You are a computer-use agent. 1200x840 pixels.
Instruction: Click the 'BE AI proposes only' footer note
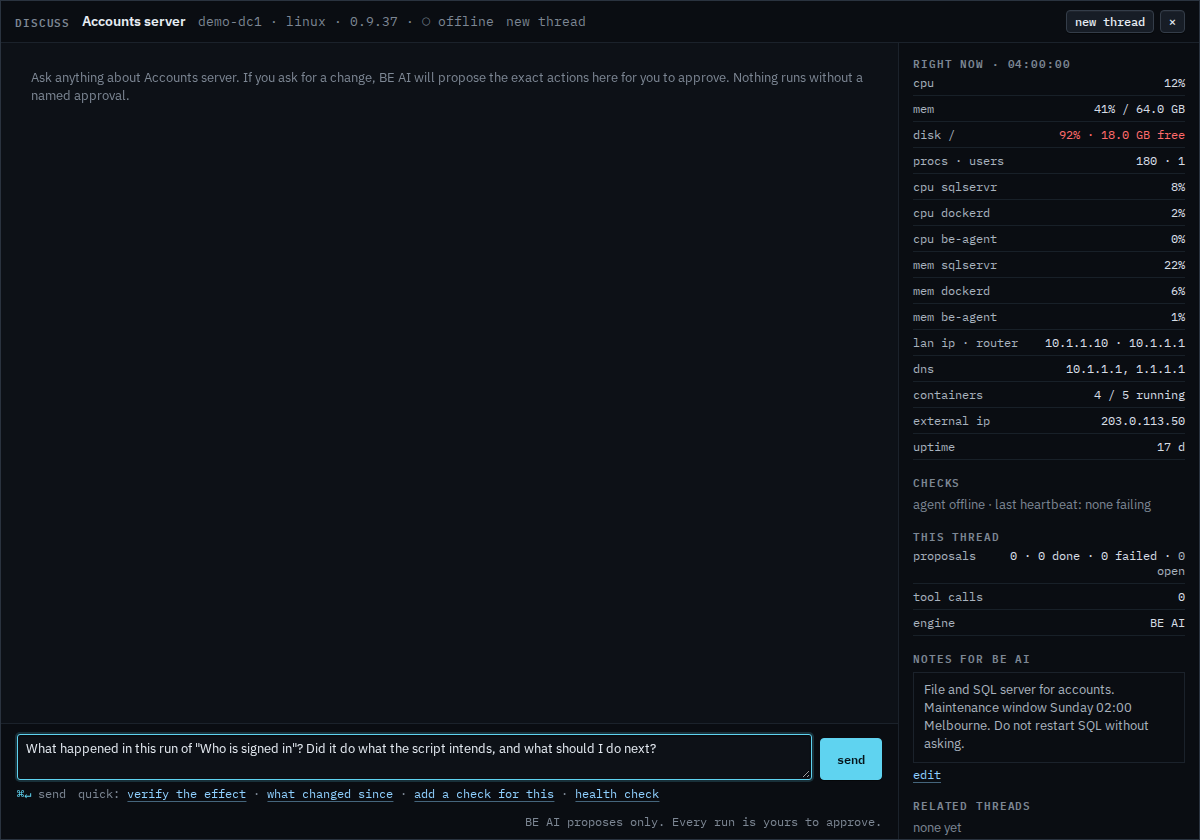[703, 822]
